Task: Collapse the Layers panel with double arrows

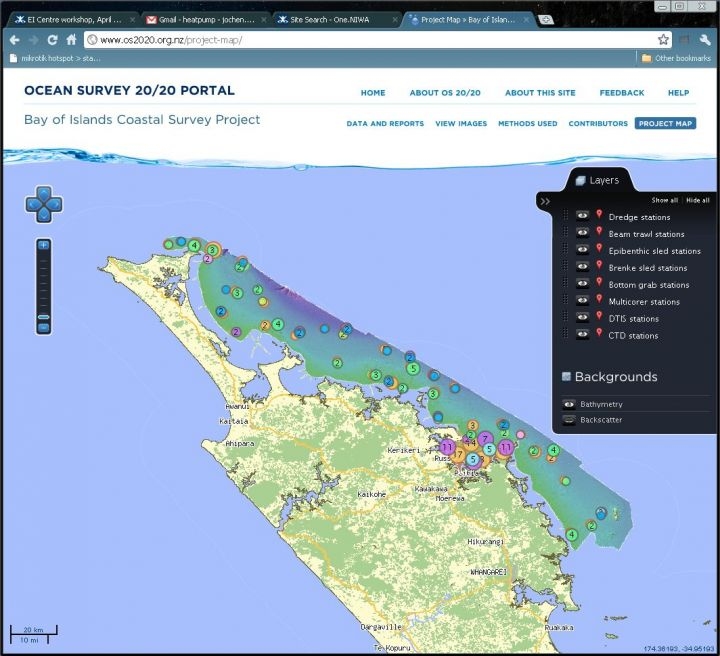Action: click(545, 201)
